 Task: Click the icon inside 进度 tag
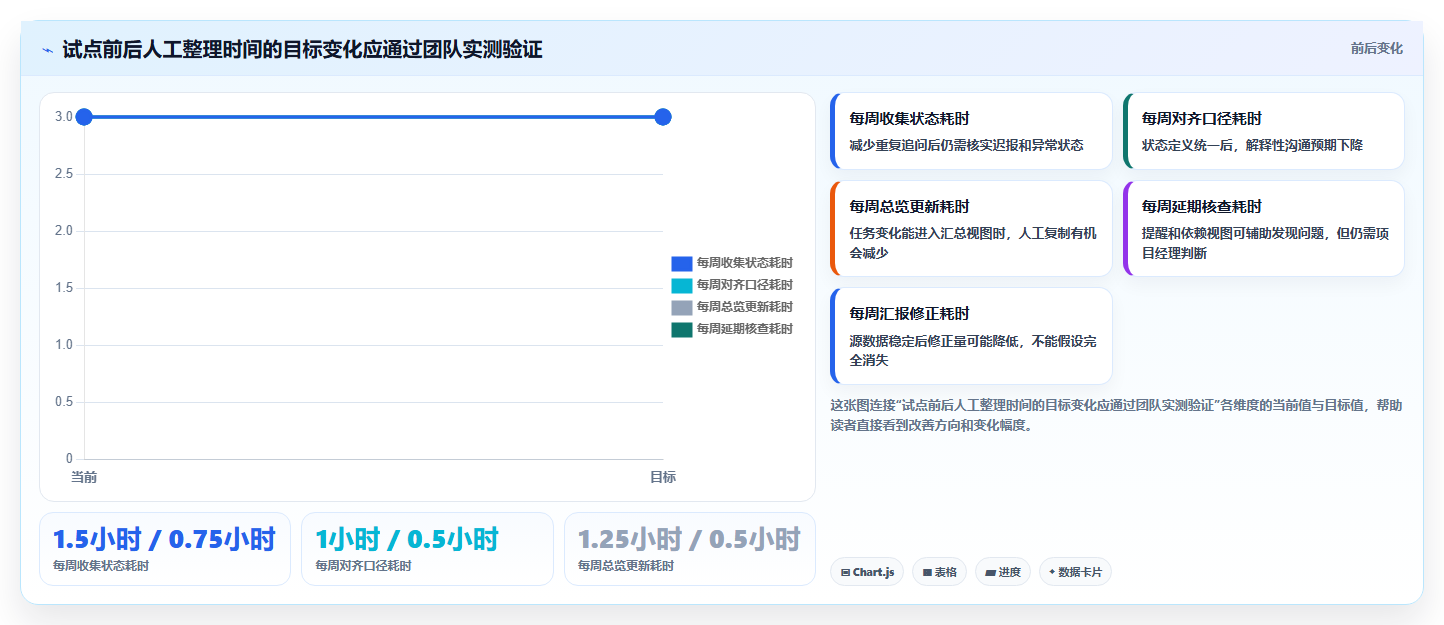pyautogui.click(x=991, y=573)
